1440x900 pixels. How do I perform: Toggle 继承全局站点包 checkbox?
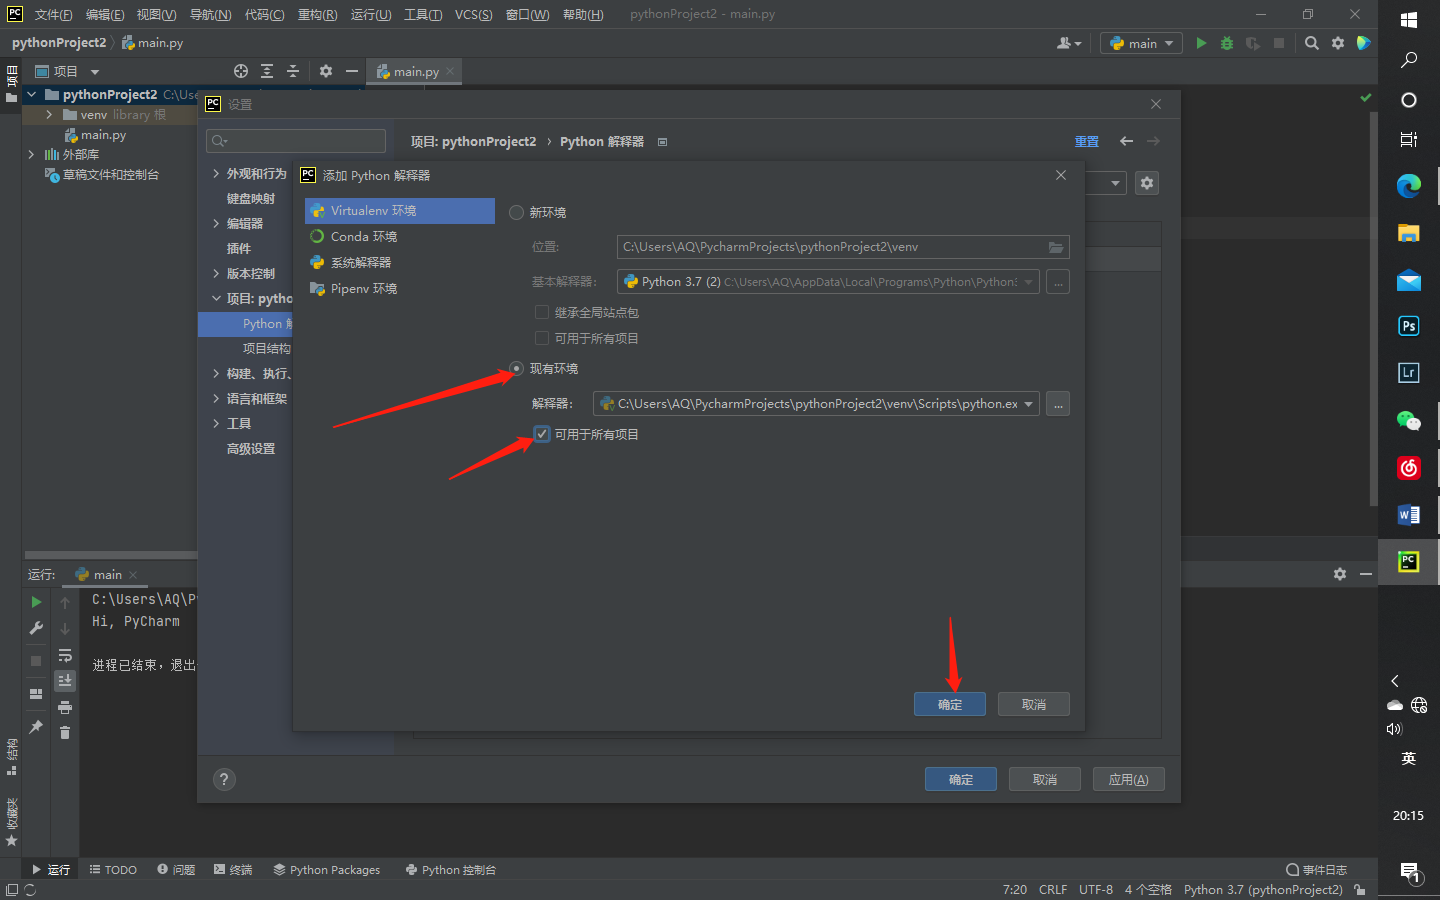(x=542, y=312)
